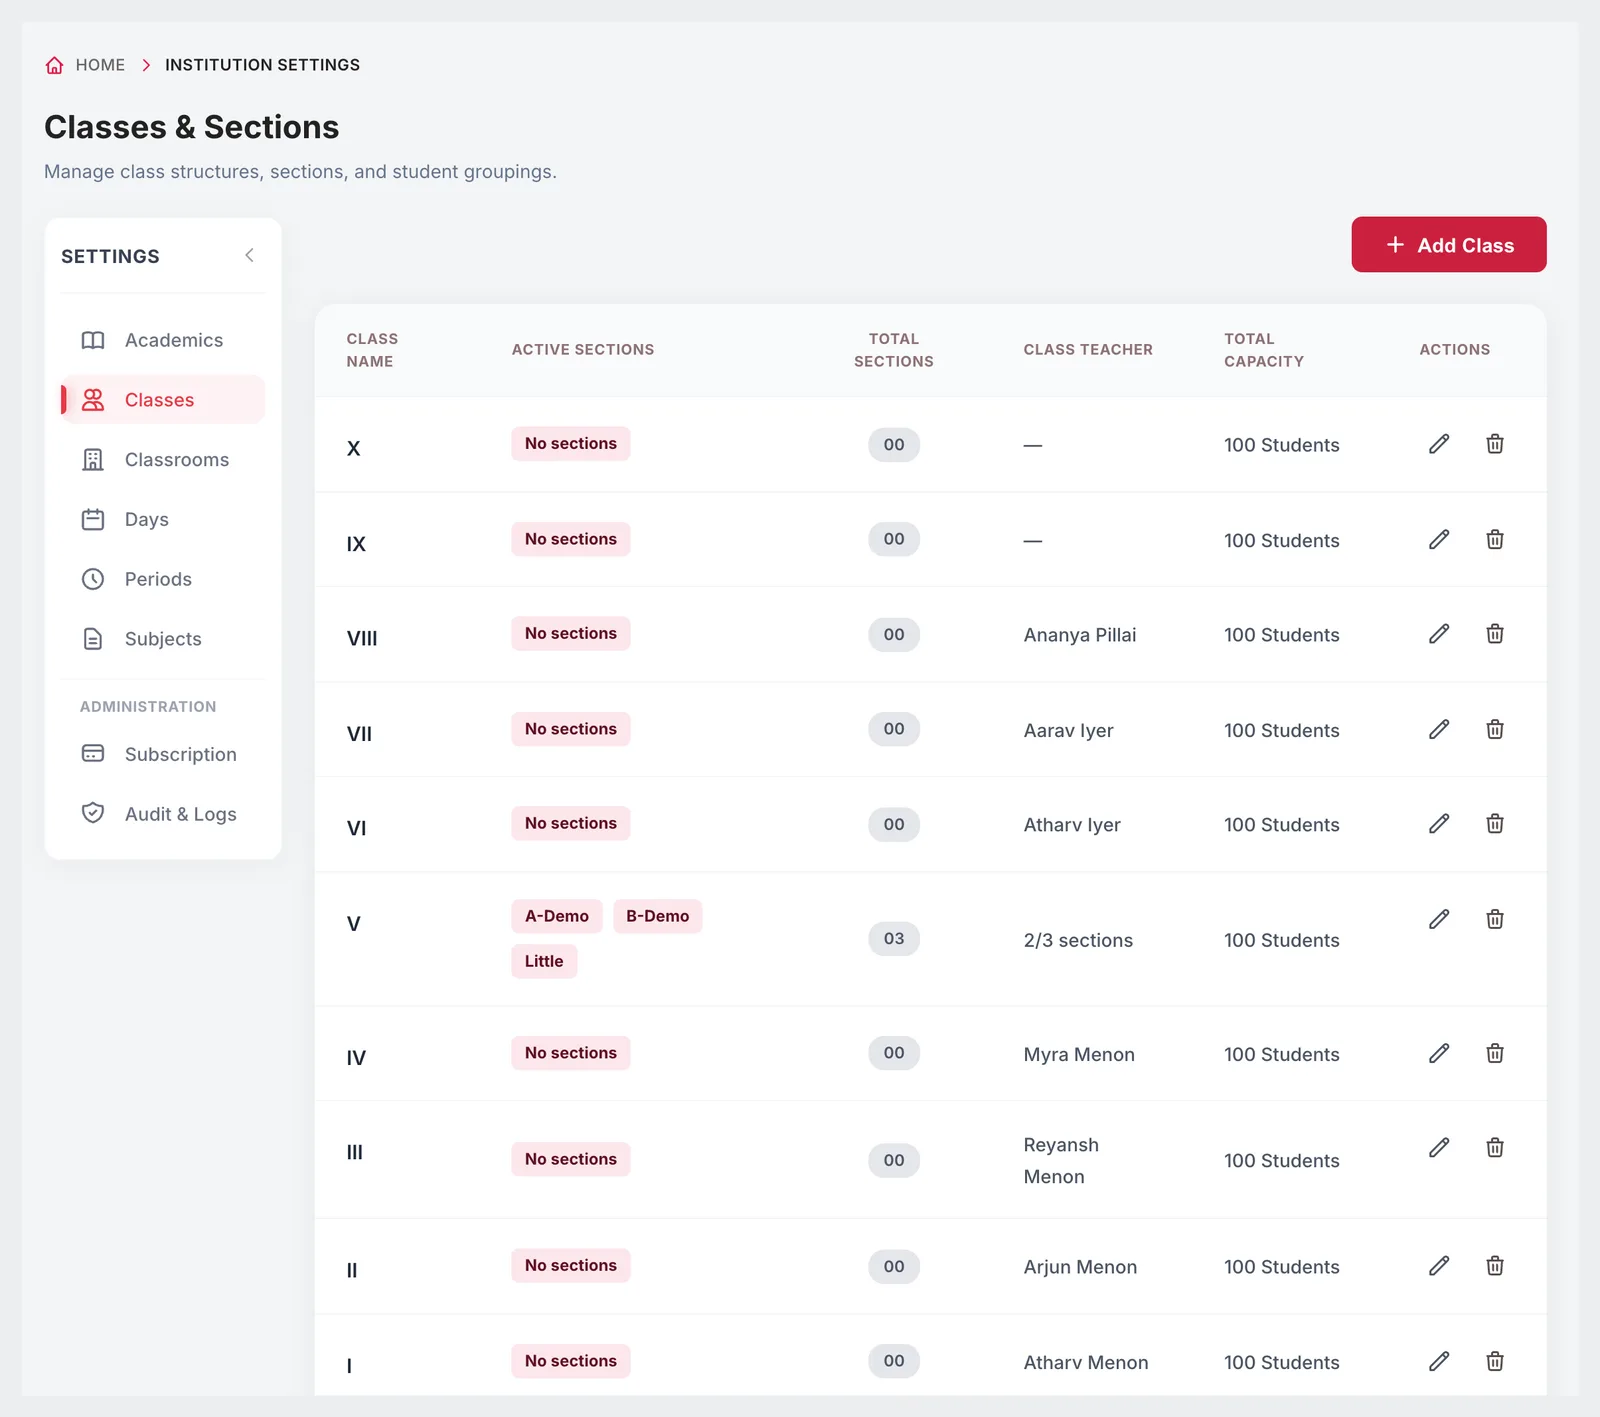Click the Little section tag

coord(544,961)
